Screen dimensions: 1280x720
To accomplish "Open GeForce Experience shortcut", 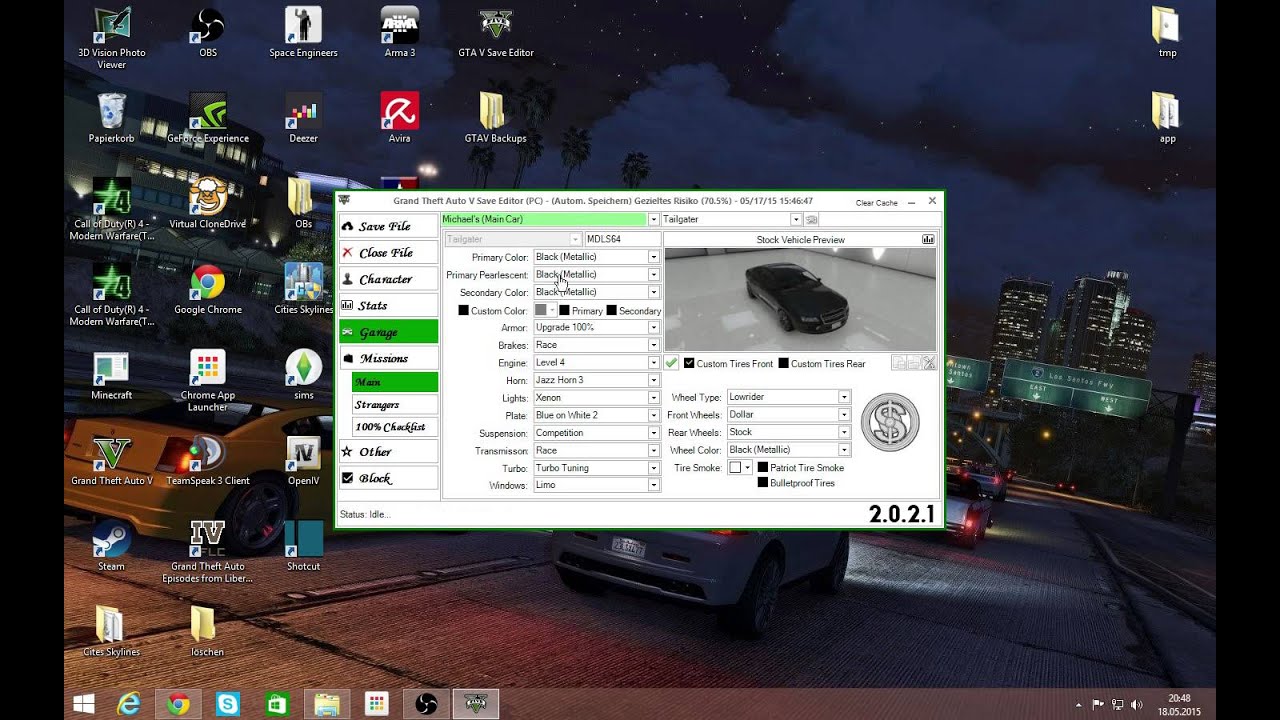I will pyautogui.click(x=207, y=118).
